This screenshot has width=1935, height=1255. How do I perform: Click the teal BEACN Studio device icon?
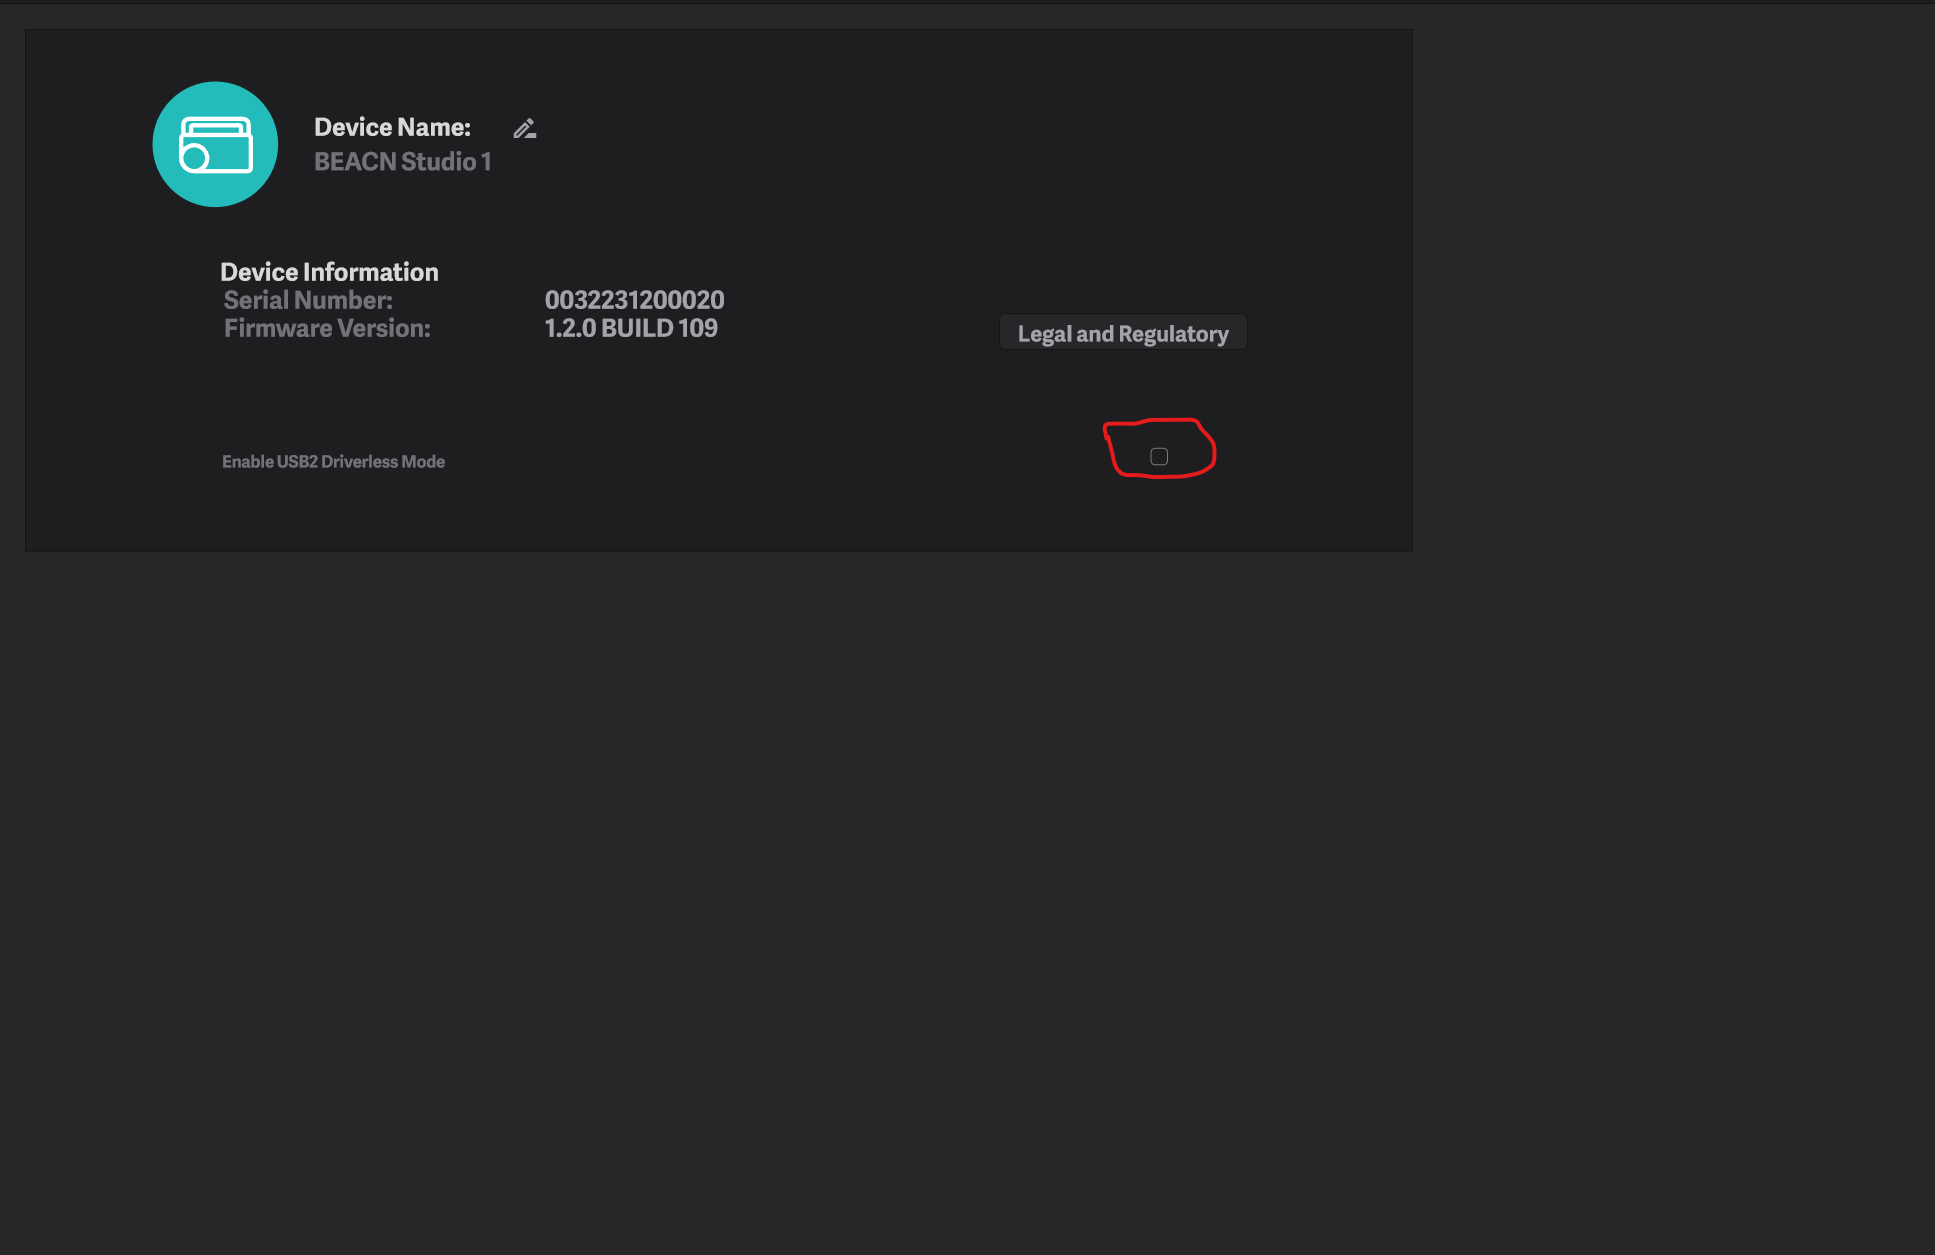coord(215,145)
